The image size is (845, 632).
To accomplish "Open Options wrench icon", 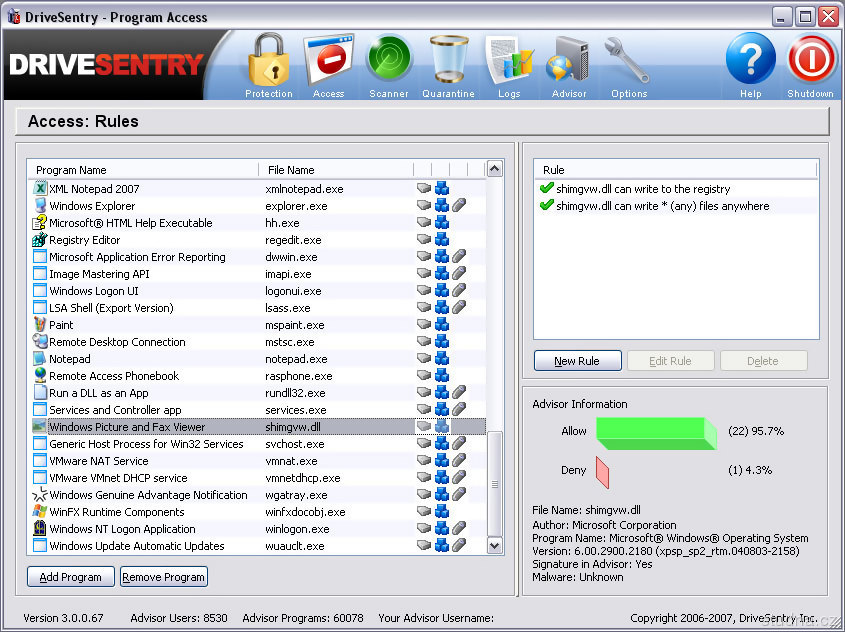I will coord(629,62).
